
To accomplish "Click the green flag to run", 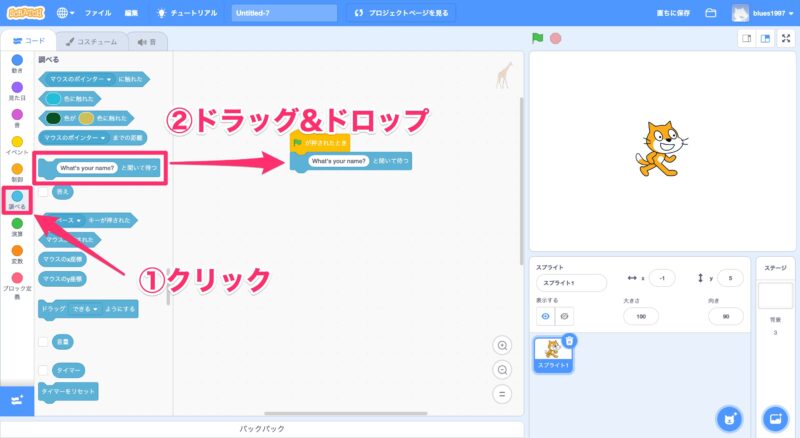I will (x=538, y=39).
